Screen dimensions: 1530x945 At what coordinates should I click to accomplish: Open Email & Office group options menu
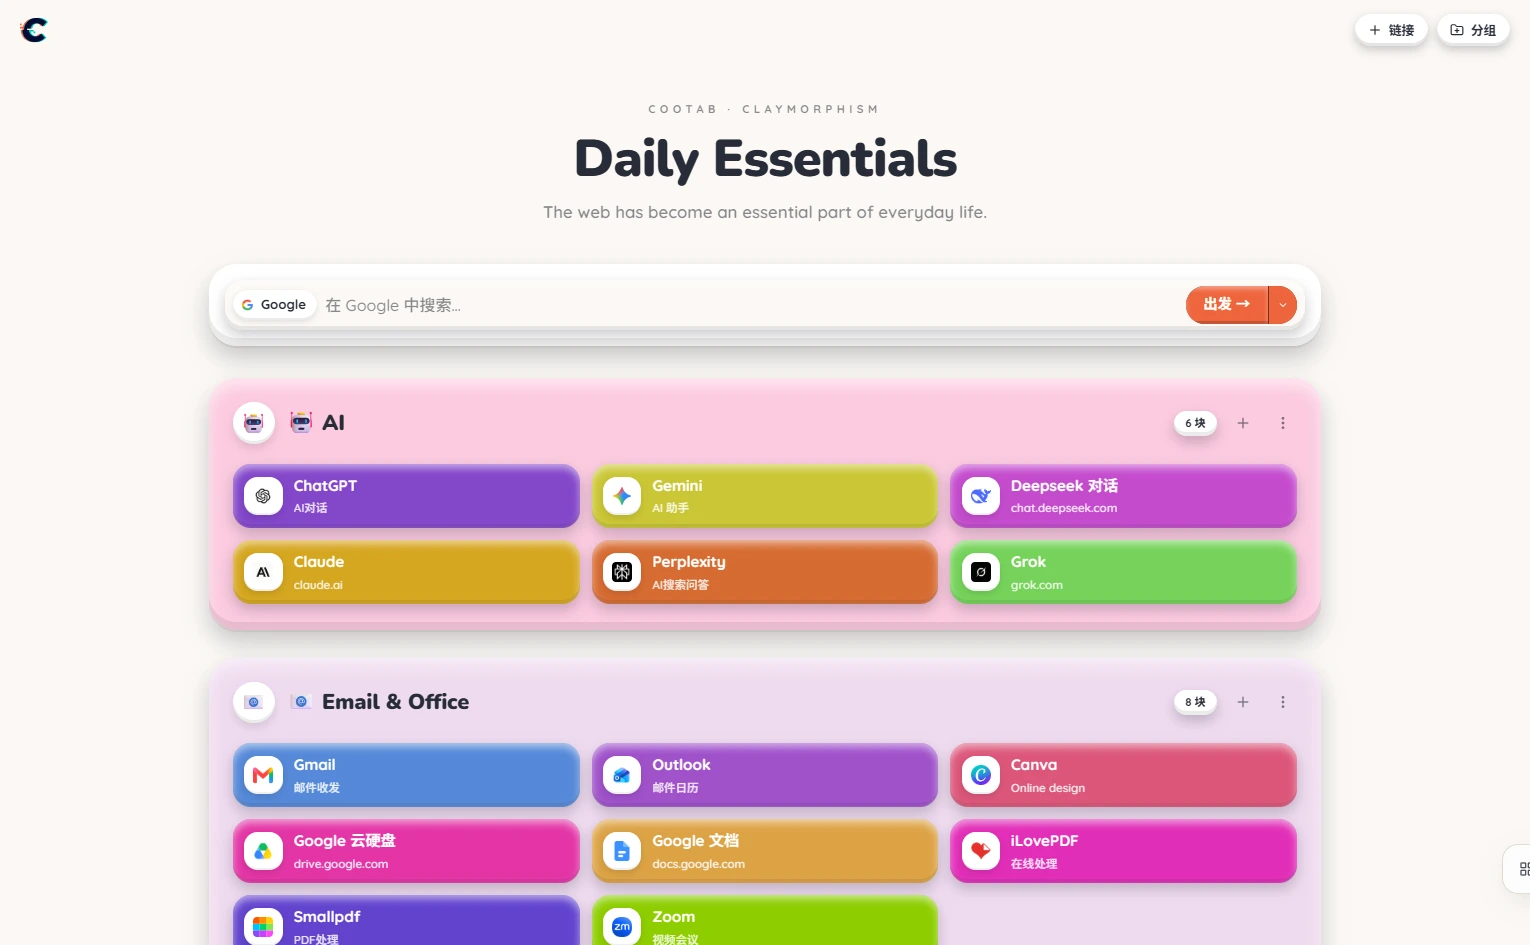click(1283, 702)
